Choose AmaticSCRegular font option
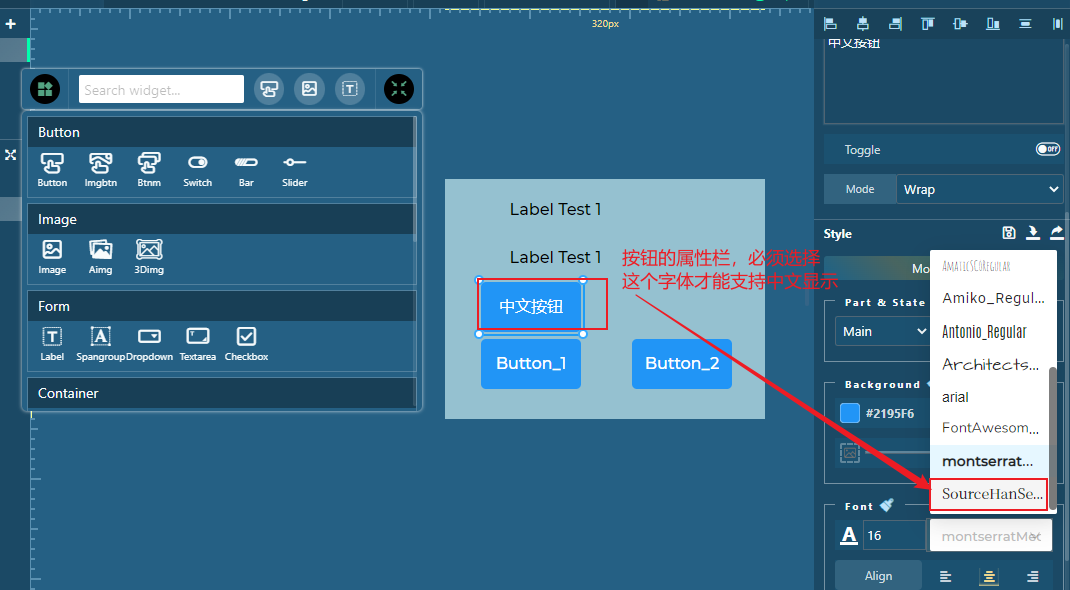Screen dimensions: 1070x590 point(987,266)
